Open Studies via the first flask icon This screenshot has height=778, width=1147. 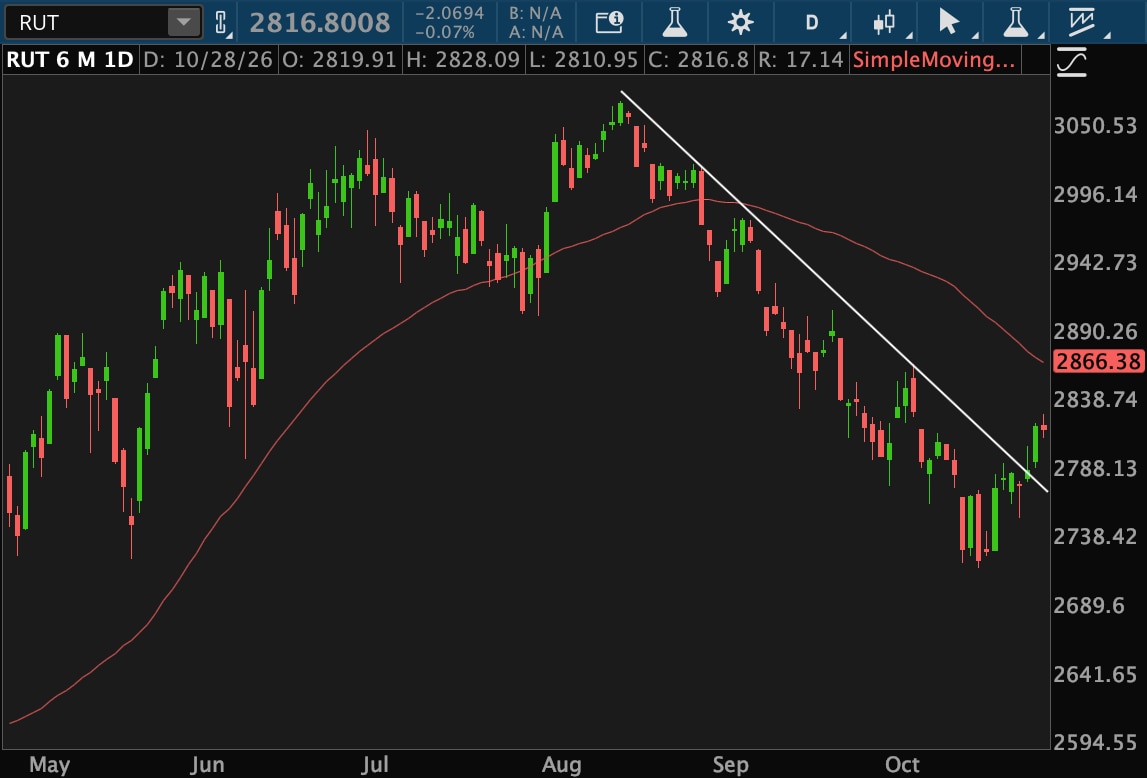click(x=674, y=23)
